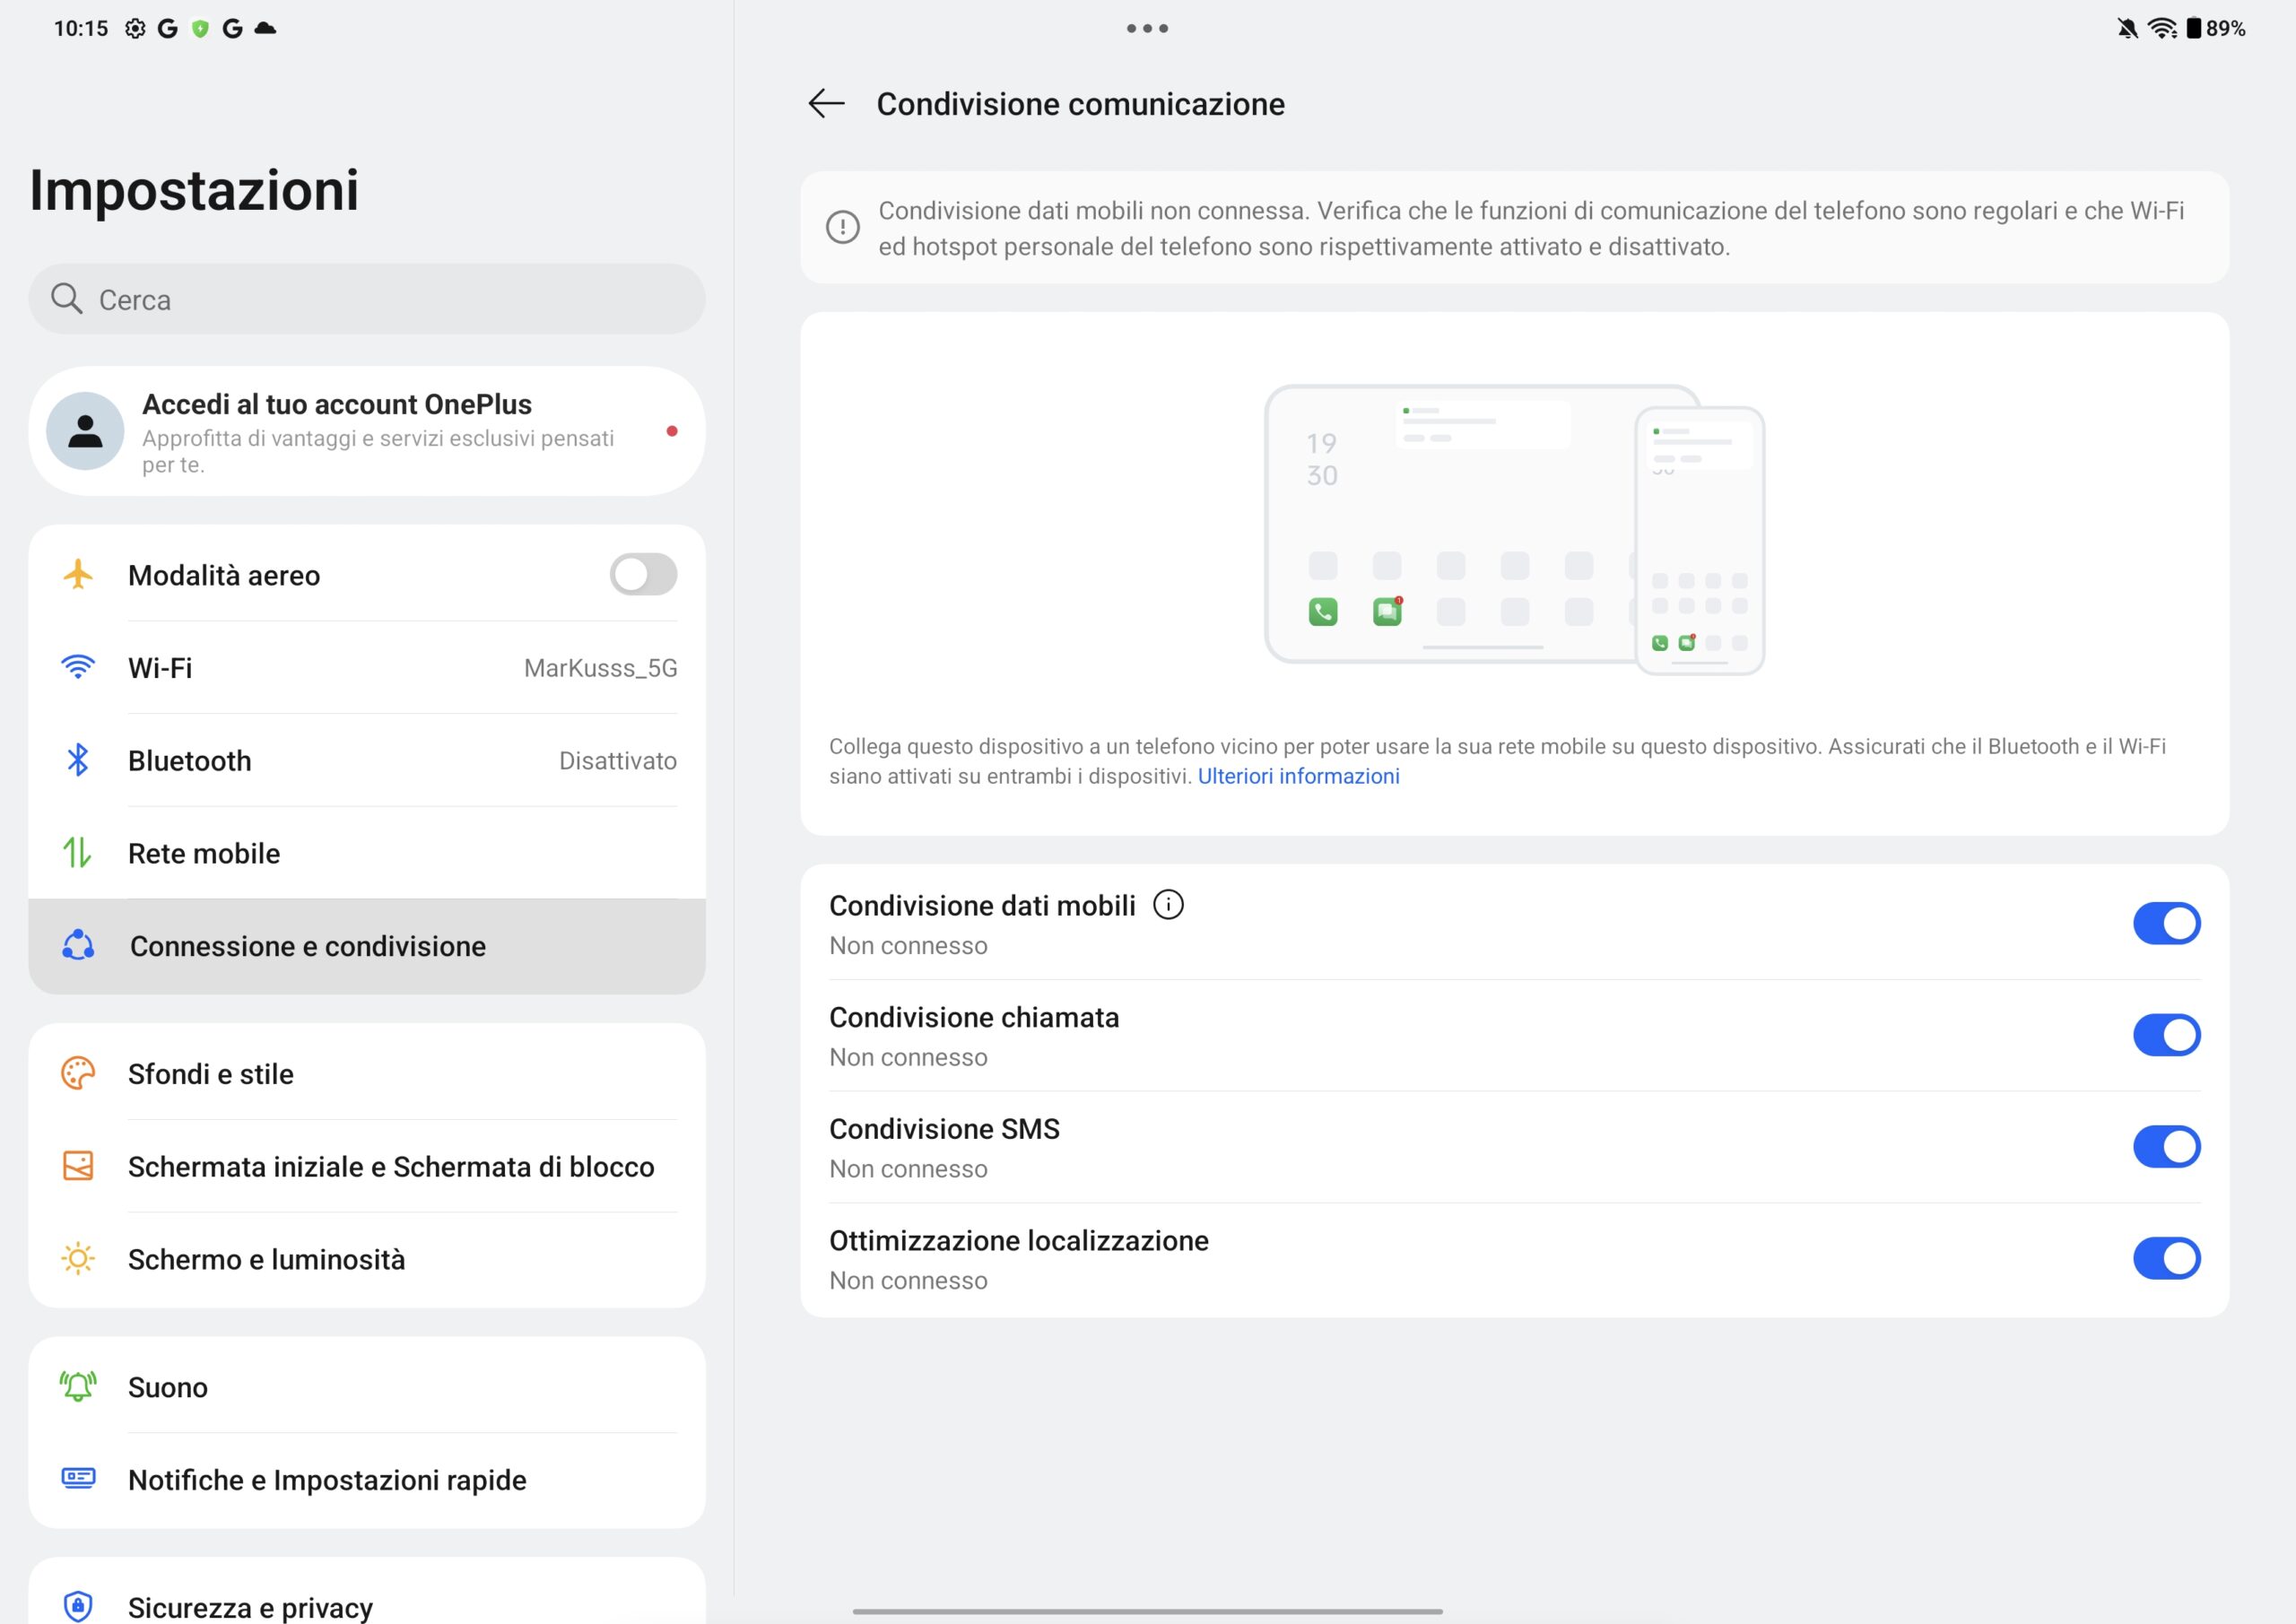Click Non connesso under Ottimizzazione localizzazione
Image resolution: width=2296 pixels, height=1624 pixels.
[908, 1280]
